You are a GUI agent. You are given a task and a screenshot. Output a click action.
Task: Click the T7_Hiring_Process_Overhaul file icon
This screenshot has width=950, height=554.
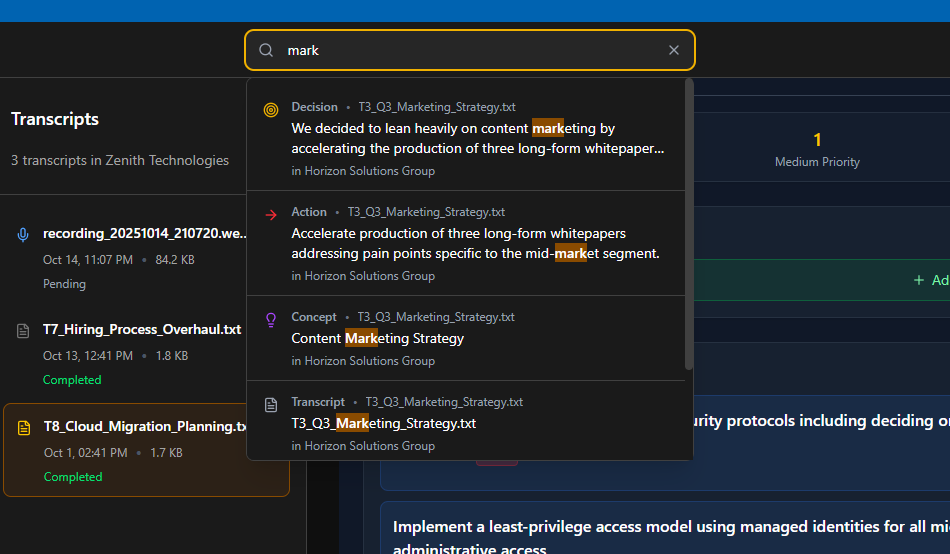(x=23, y=330)
